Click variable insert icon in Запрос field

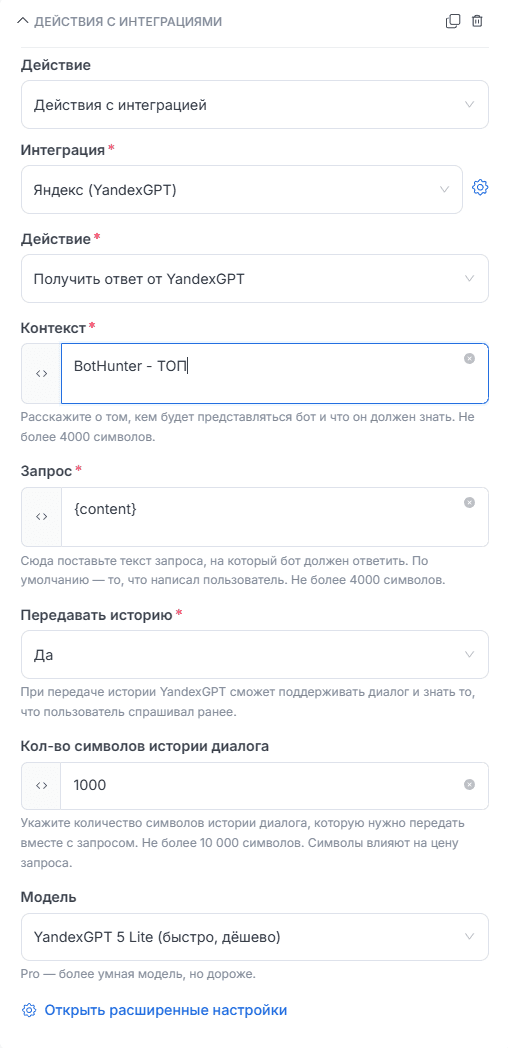(41, 517)
